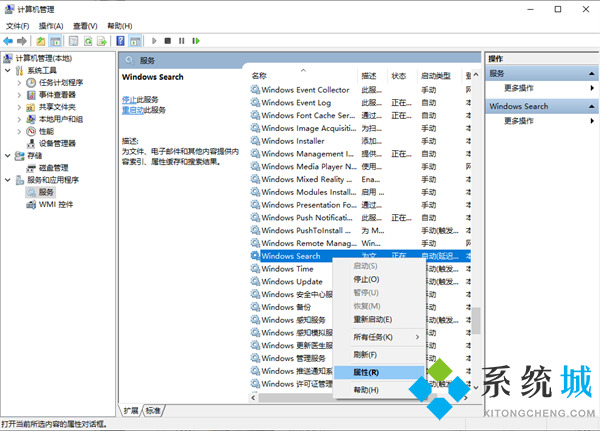Collapse the 服务 section in actions pane
The image size is (600, 431).
click(592, 73)
